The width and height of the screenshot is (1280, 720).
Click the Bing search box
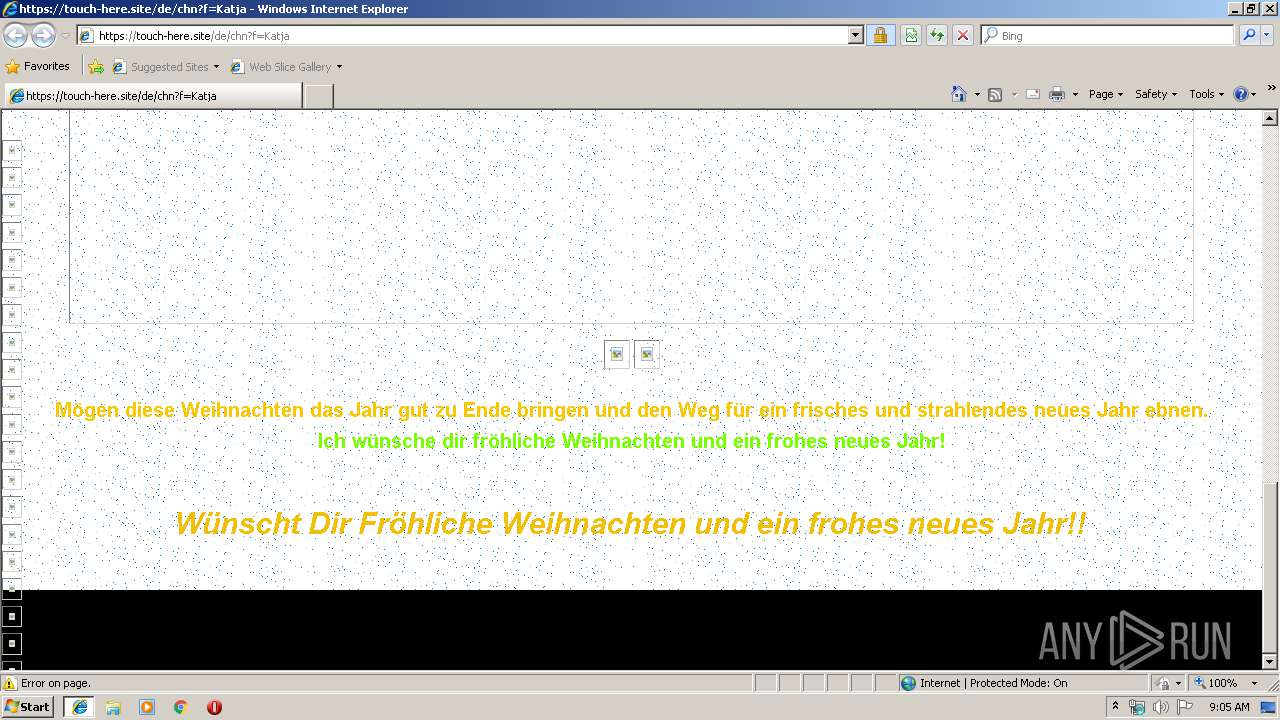click(x=1108, y=35)
